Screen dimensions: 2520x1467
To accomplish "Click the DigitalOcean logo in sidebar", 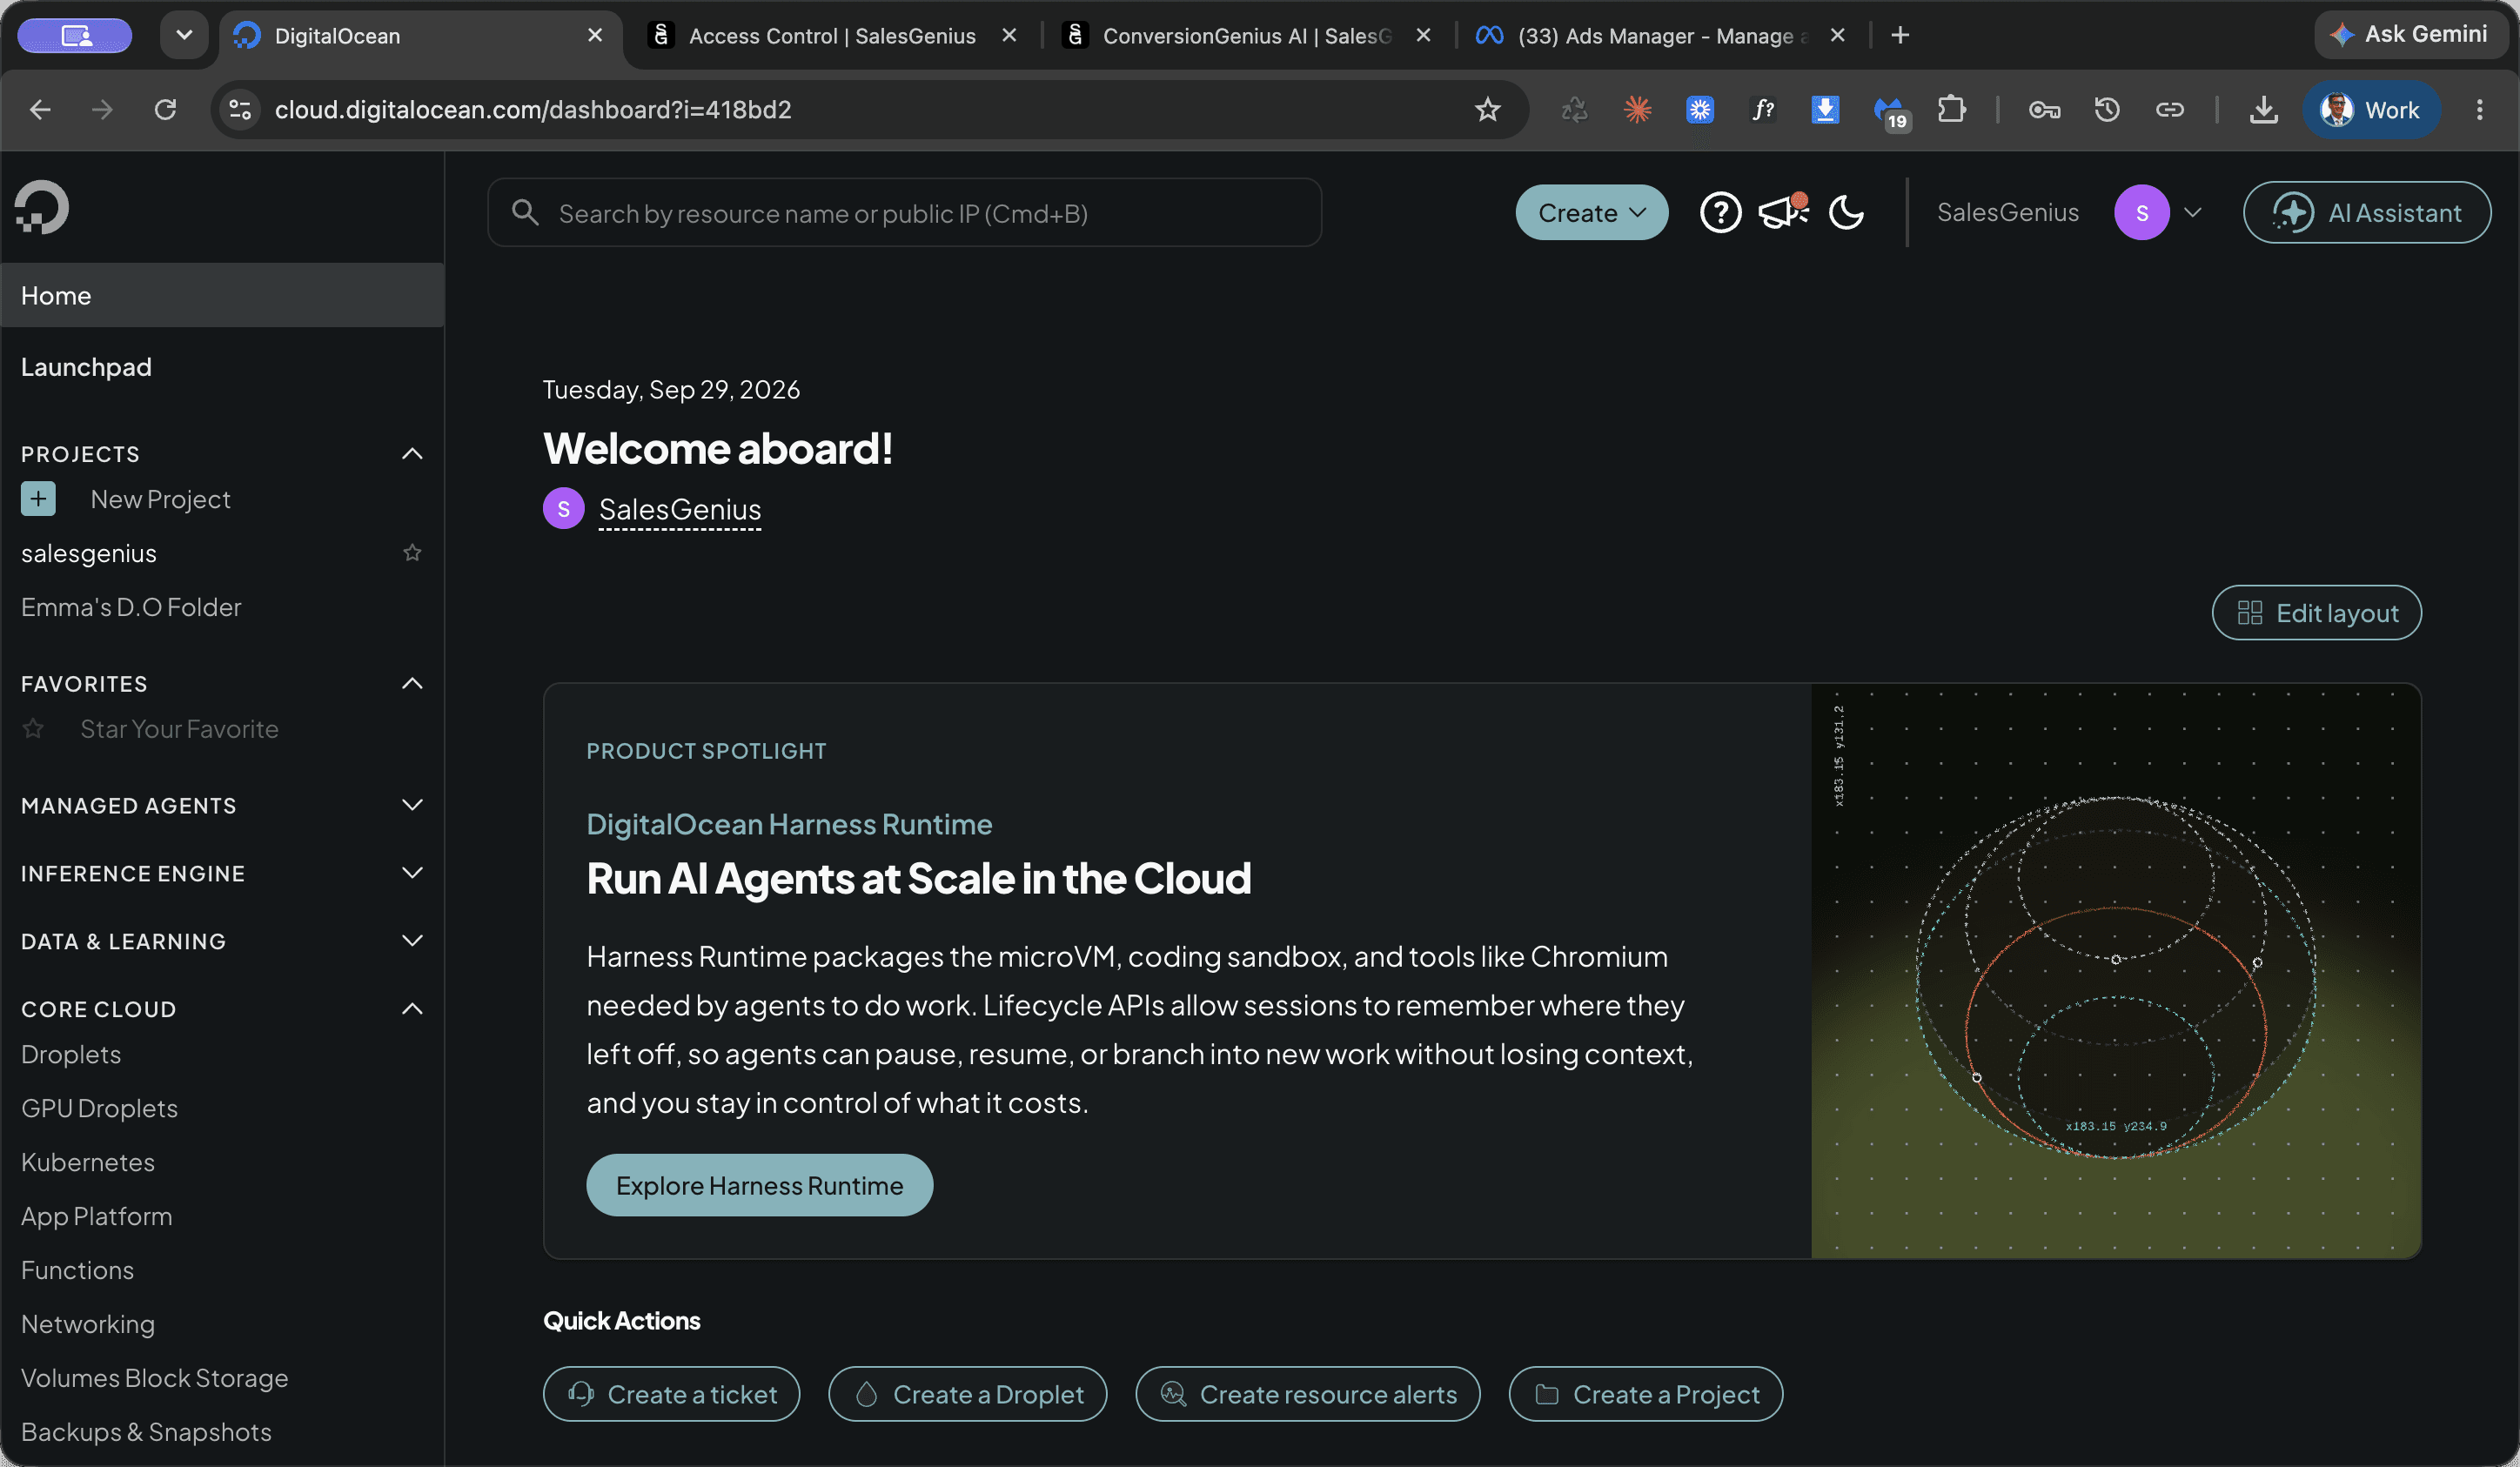I will pyautogui.click(x=42, y=206).
